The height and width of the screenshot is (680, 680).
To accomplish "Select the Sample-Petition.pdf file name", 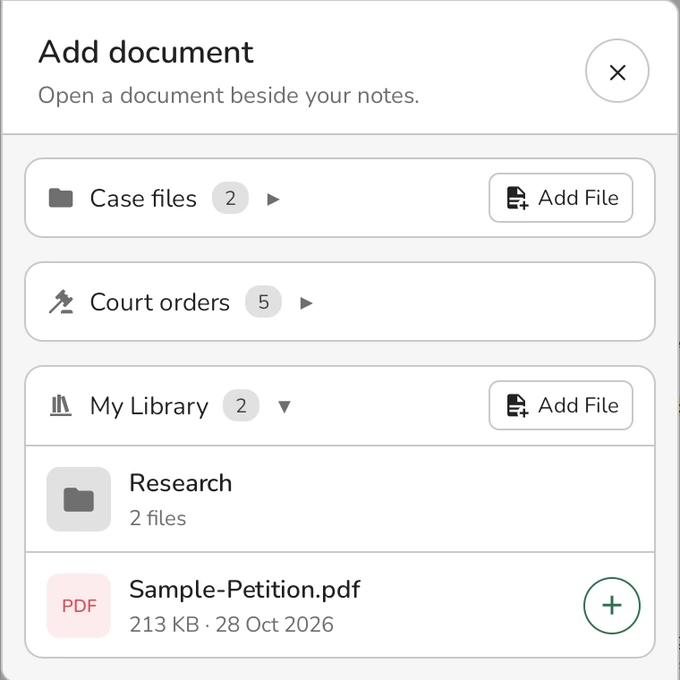I will (245, 589).
